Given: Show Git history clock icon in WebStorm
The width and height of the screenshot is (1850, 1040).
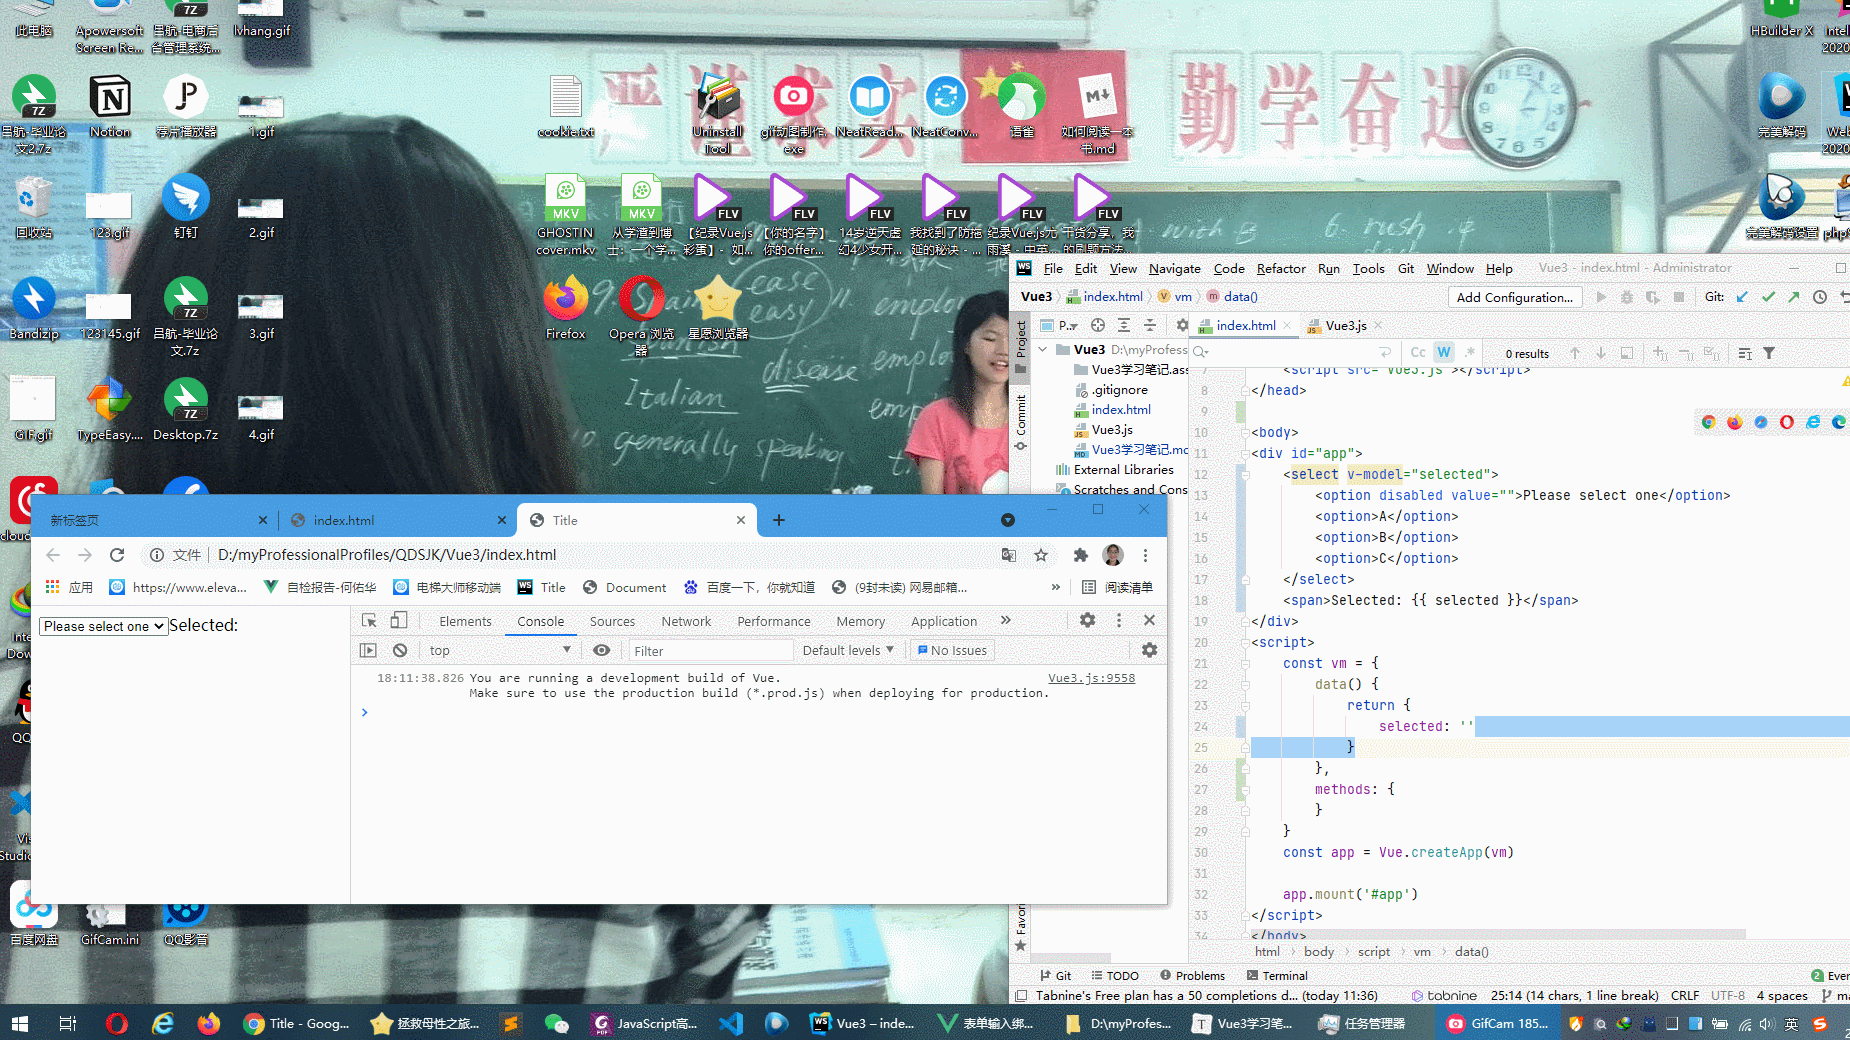Looking at the screenshot, I should click(x=1820, y=297).
